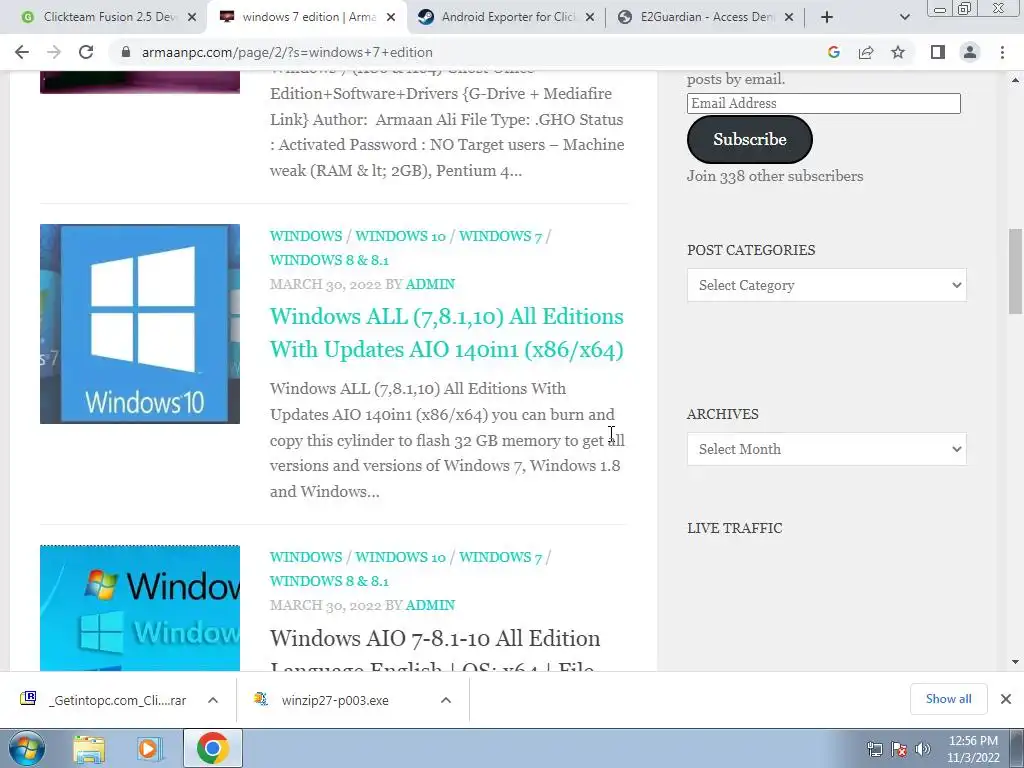The width and height of the screenshot is (1024, 768).
Task: Click the network tray icon
Action: tap(874, 750)
